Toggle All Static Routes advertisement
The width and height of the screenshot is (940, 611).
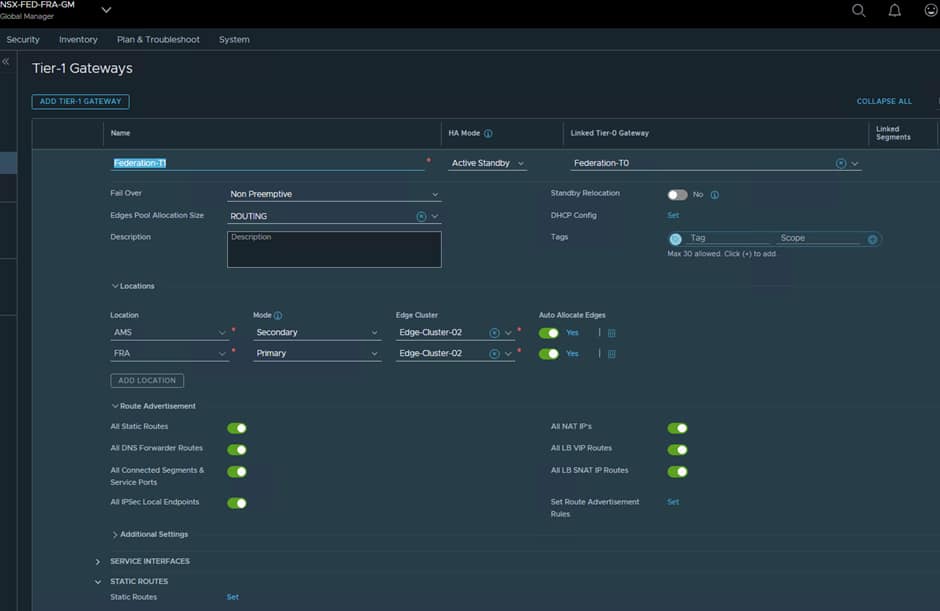(237, 428)
